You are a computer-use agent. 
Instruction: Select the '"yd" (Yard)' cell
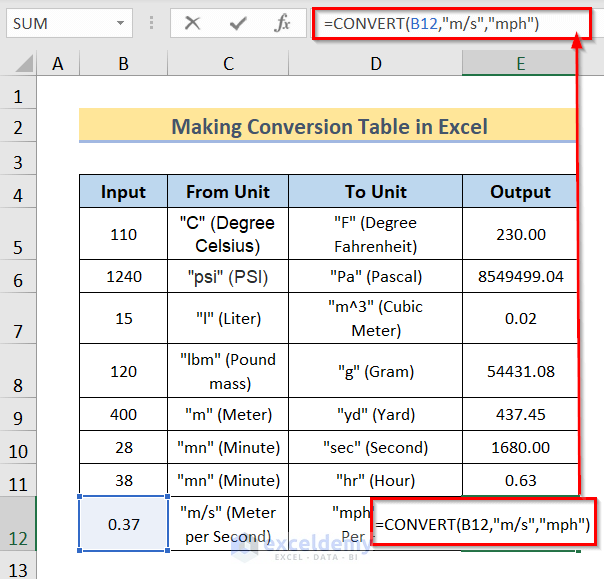(376, 415)
